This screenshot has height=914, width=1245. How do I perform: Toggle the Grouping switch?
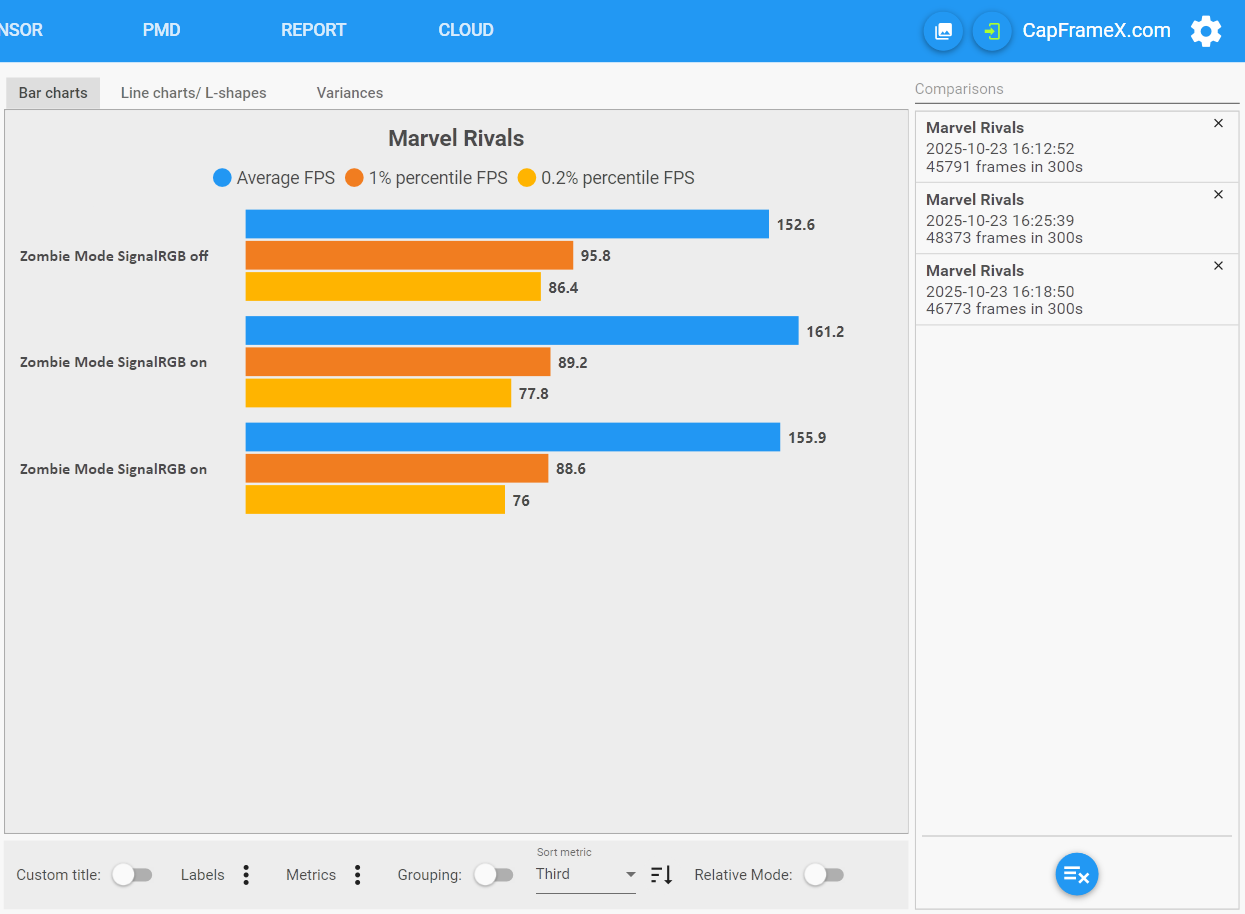click(493, 875)
